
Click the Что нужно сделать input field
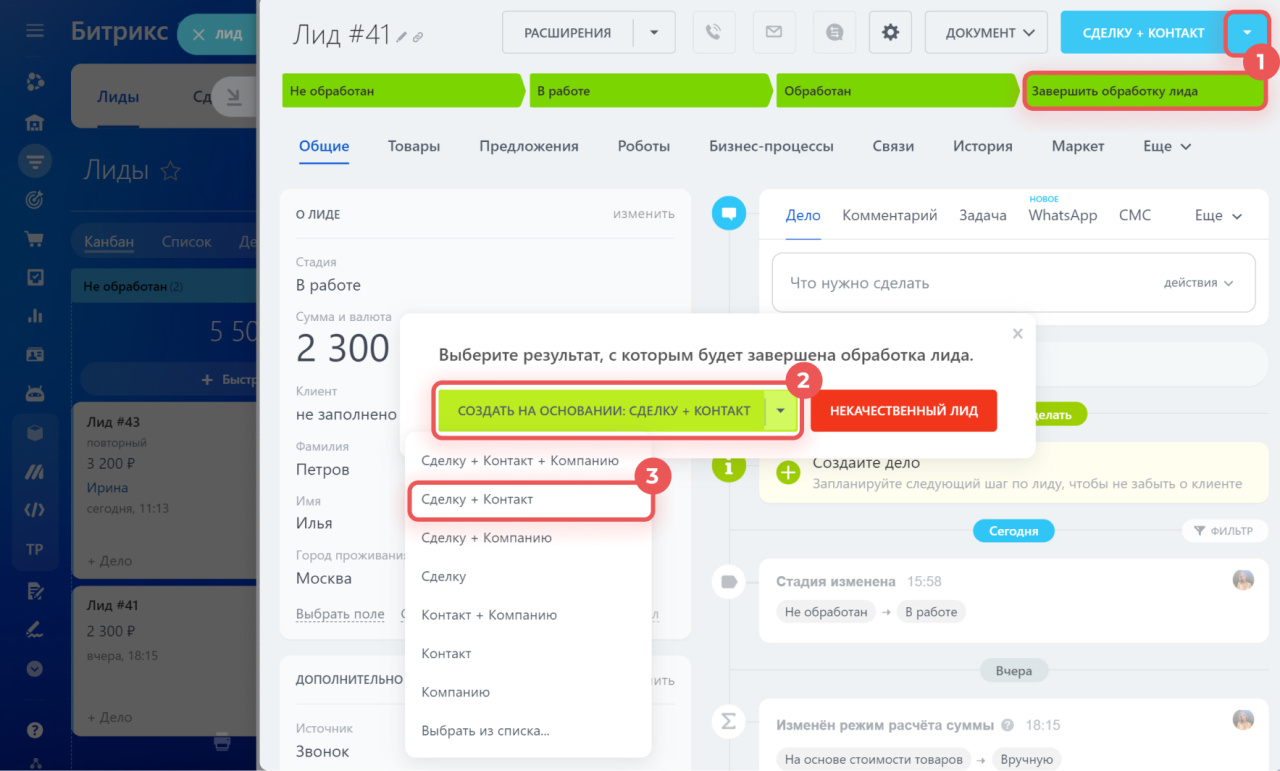(x=960, y=283)
